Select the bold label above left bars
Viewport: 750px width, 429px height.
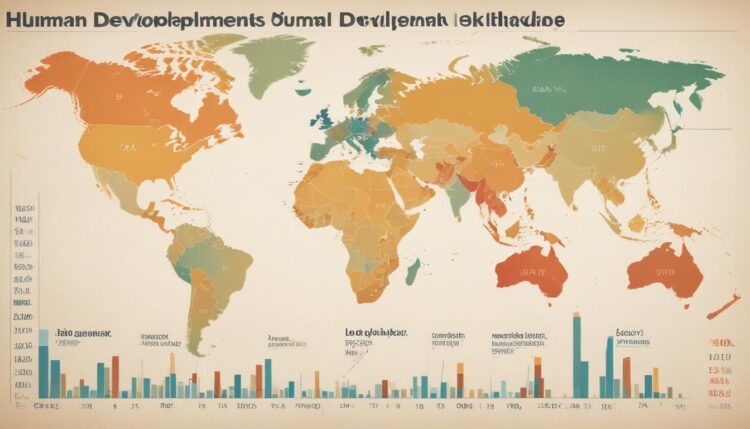point(82,331)
